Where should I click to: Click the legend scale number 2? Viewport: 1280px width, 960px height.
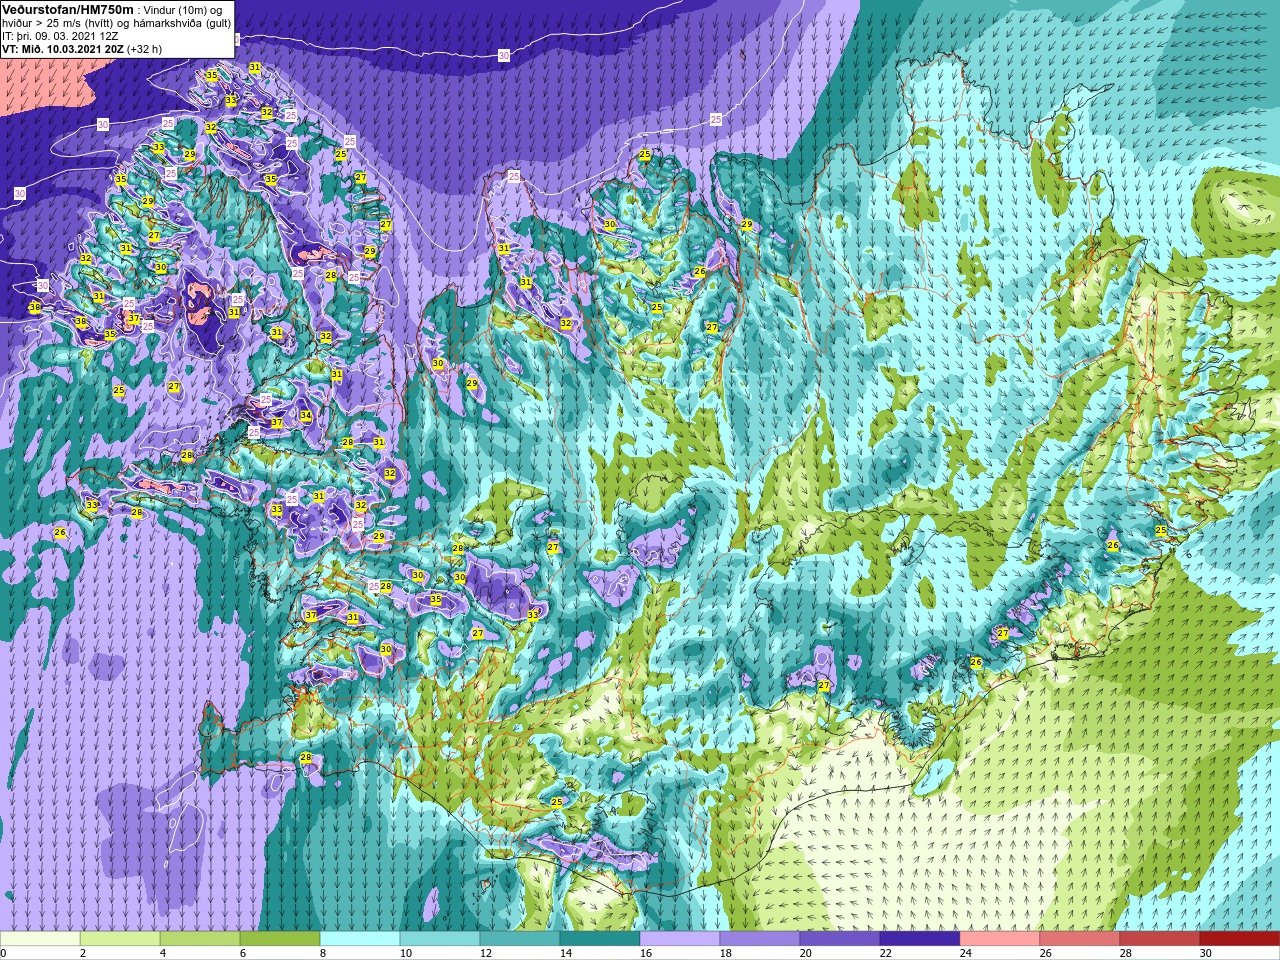tap(82, 953)
